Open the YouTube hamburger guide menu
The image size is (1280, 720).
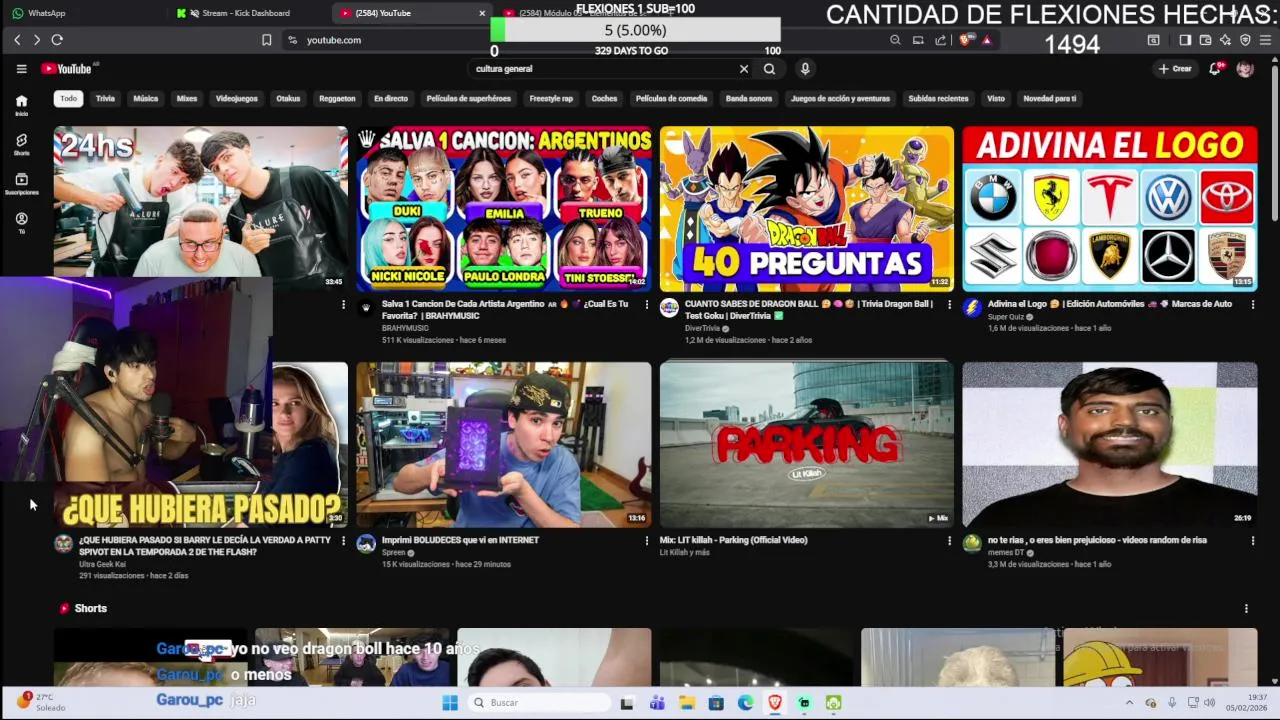(x=21, y=69)
